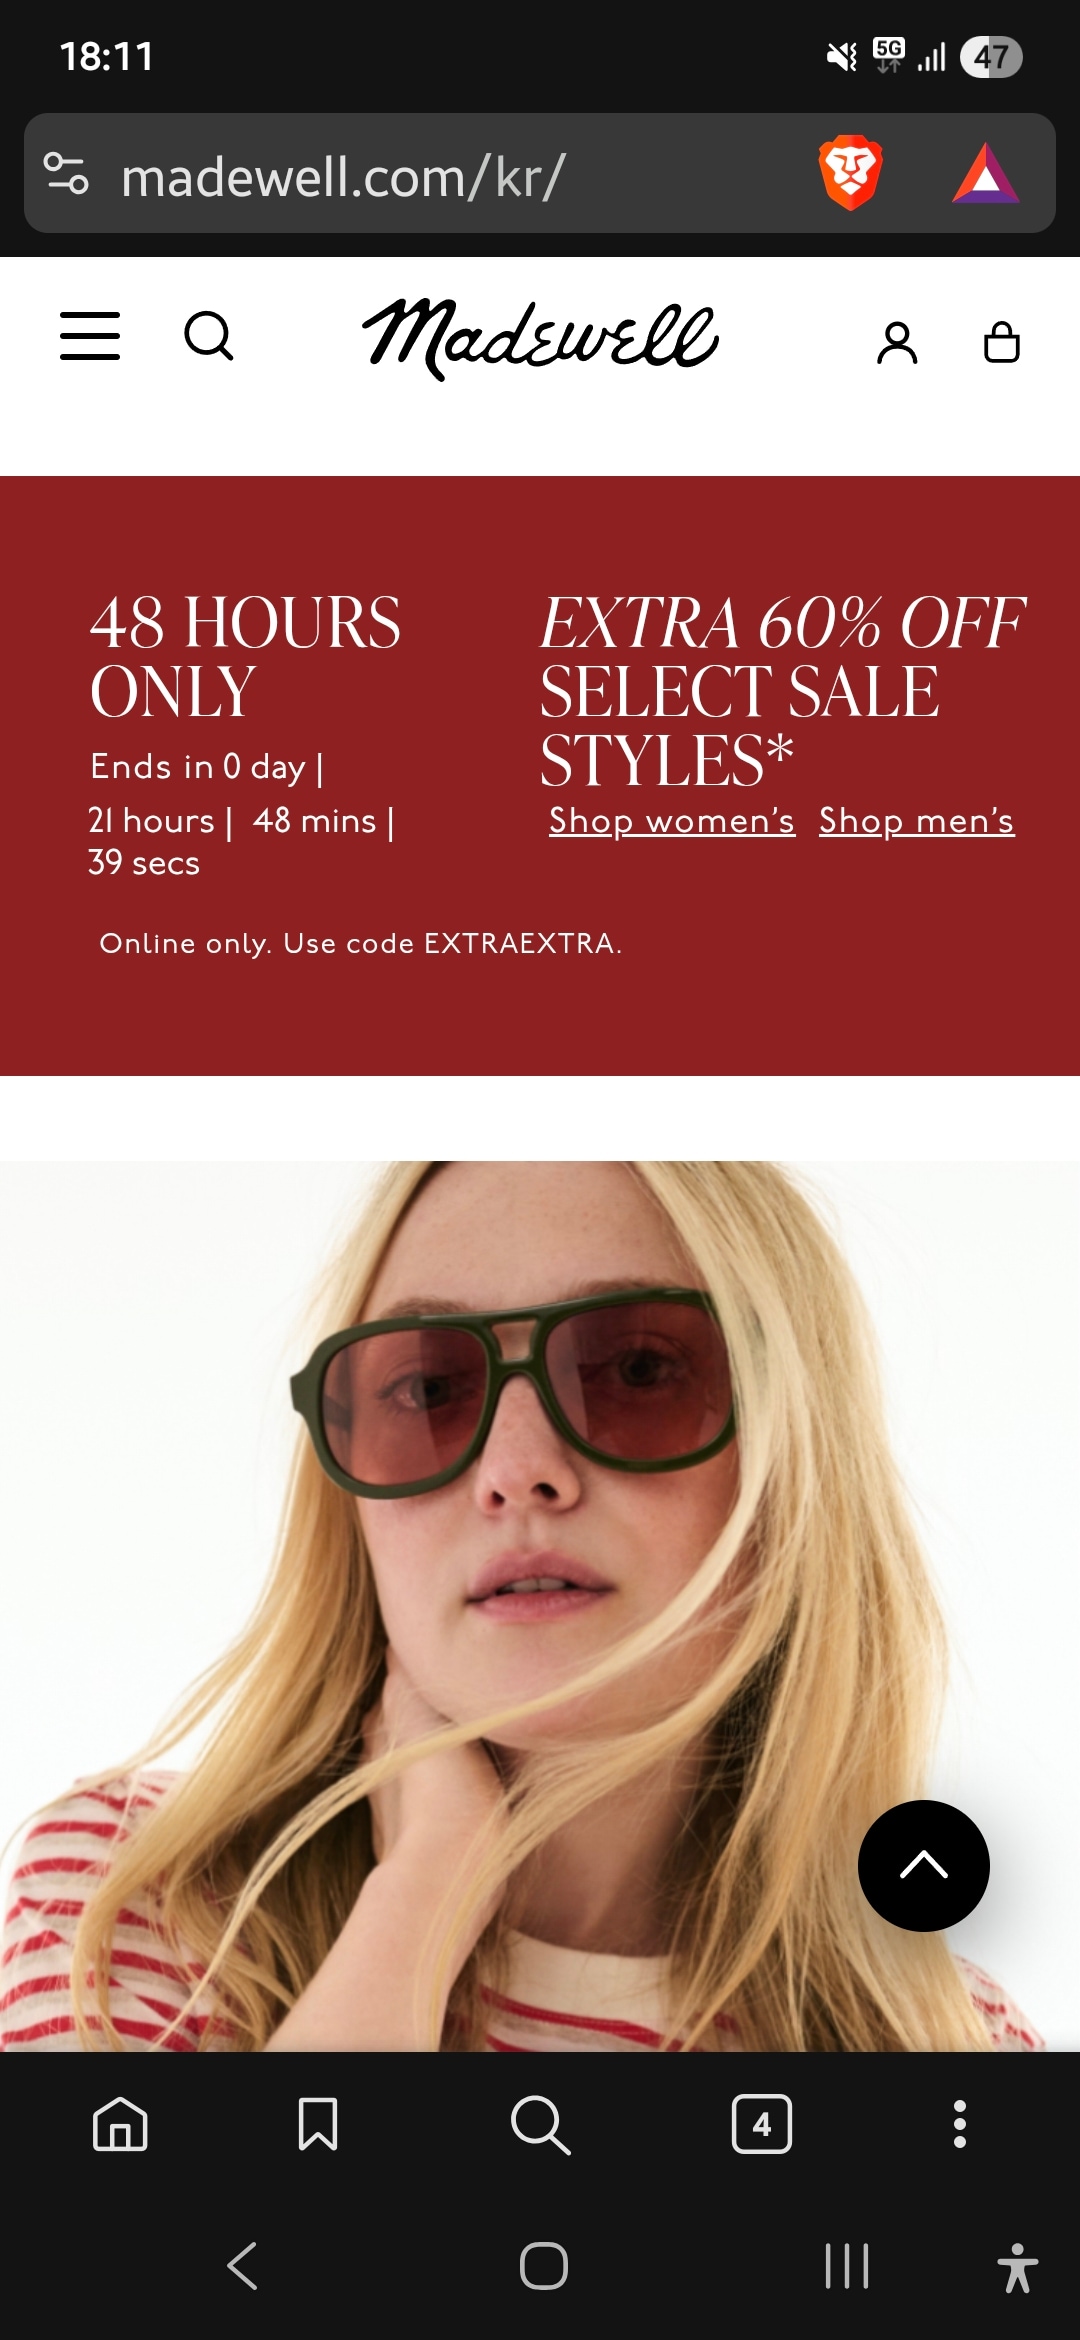Tap browser search icon in bottom toolbar
1080x2340 pixels.
[540, 2124]
